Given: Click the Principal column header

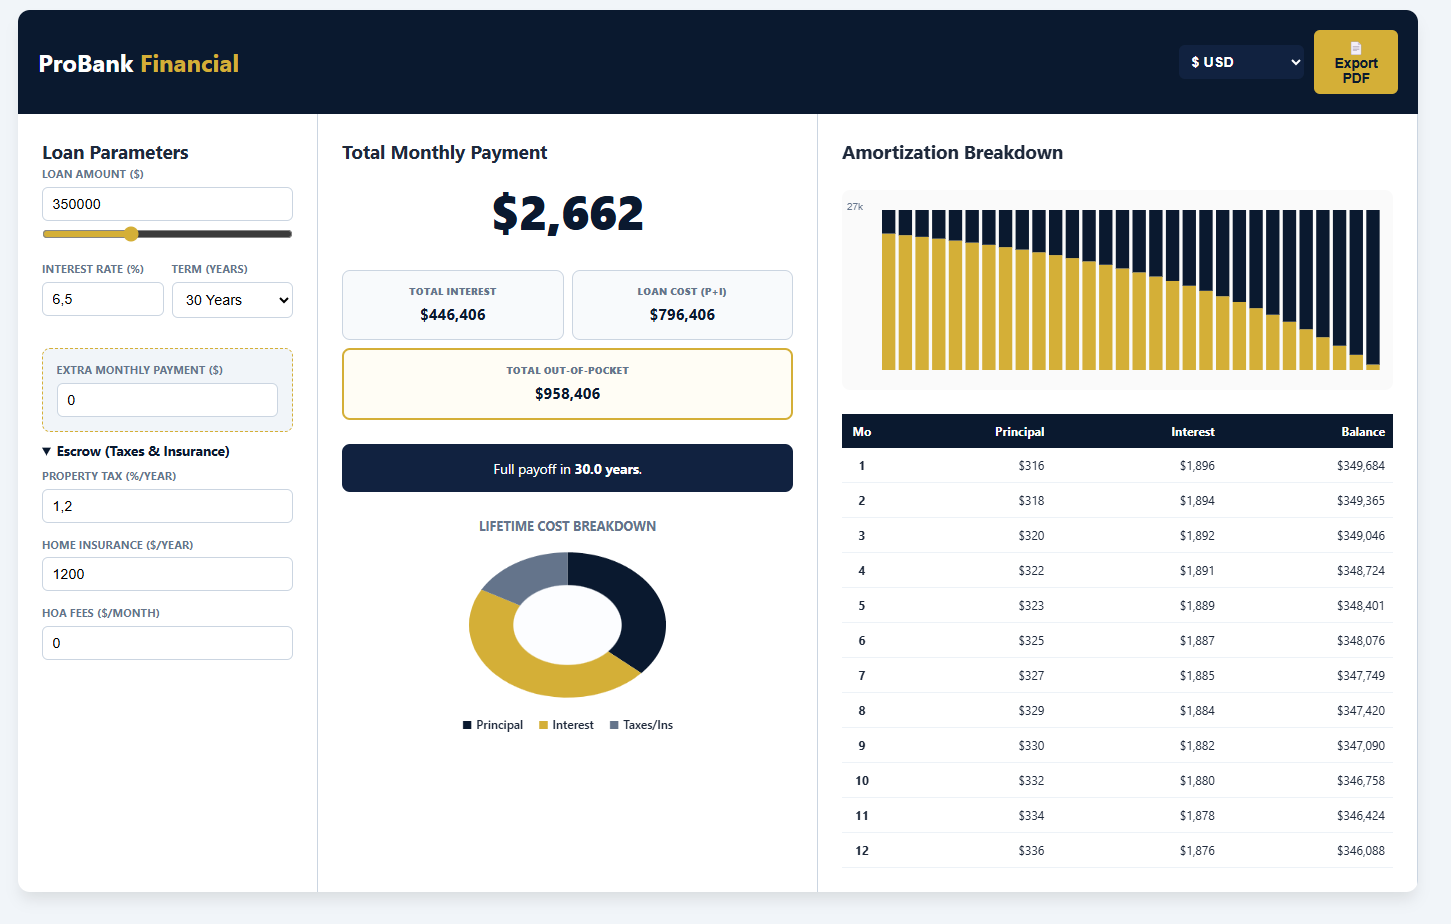Looking at the screenshot, I should [x=1019, y=432].
